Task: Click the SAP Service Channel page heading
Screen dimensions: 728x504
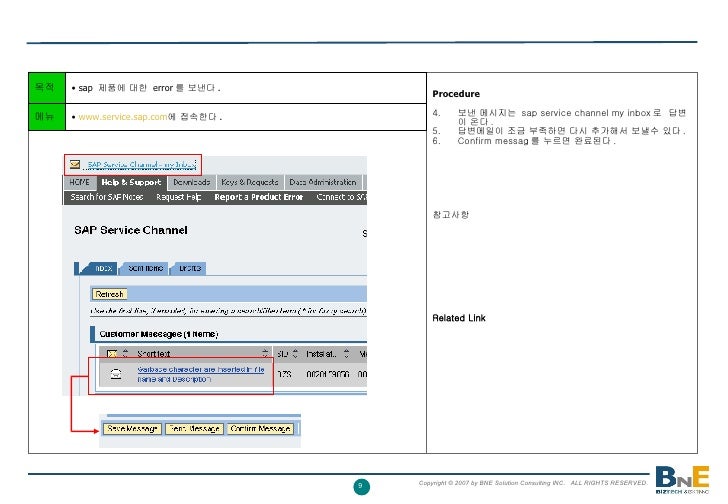Action: pyautogui.click(x=131, y=230)
